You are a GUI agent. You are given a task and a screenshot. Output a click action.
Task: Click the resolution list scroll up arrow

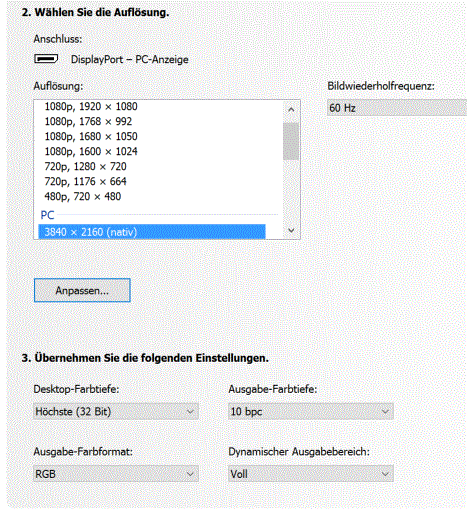coord(291,110)
